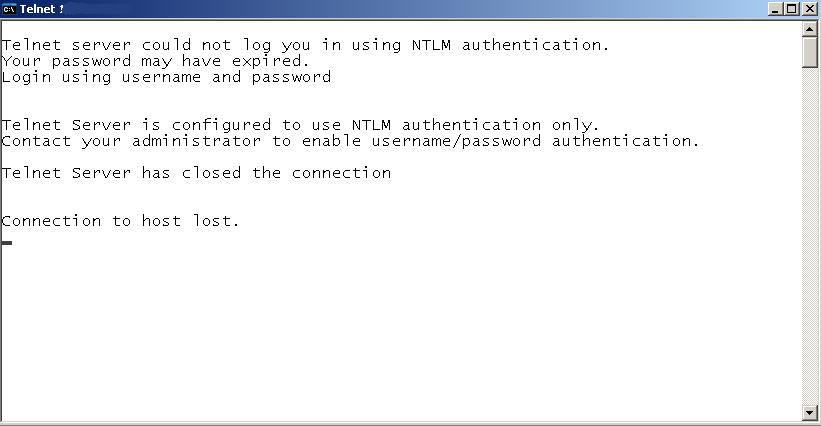This screenshot has height=426, width=821.
Task: Close the Telnet window
Action: tap(809, 9)
